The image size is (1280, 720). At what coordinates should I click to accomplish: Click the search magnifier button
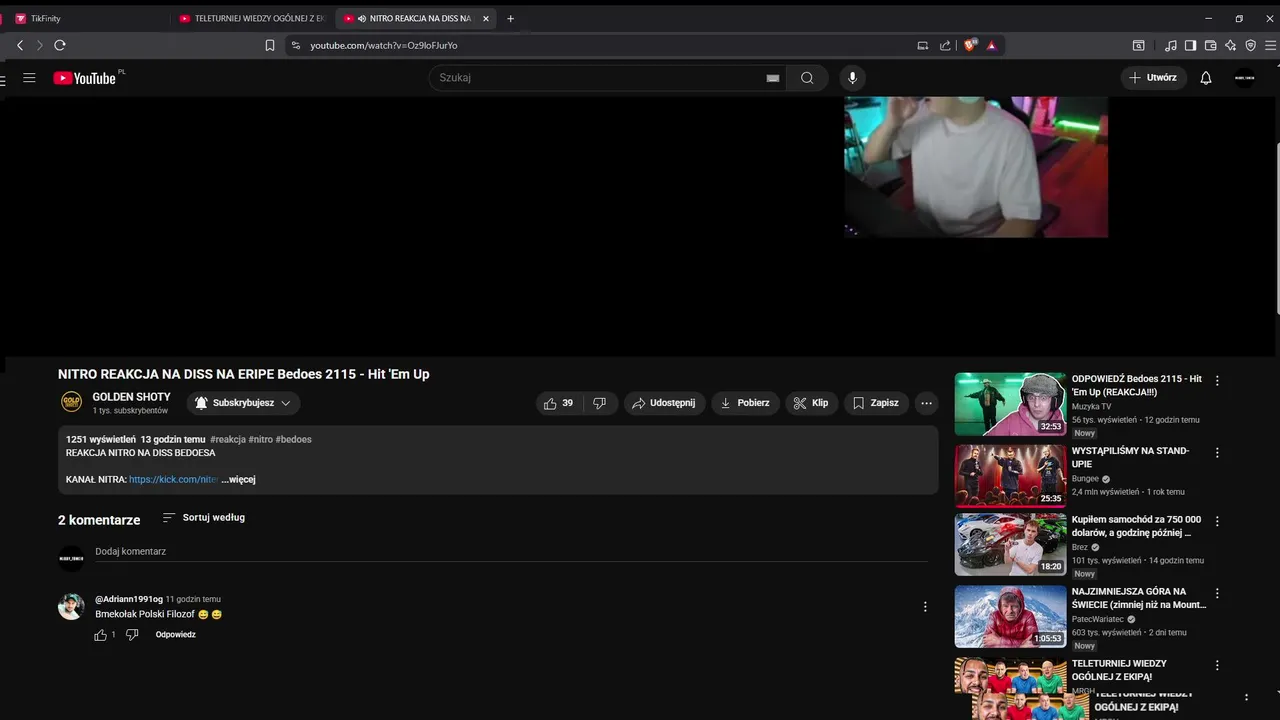tap(807, 78)
